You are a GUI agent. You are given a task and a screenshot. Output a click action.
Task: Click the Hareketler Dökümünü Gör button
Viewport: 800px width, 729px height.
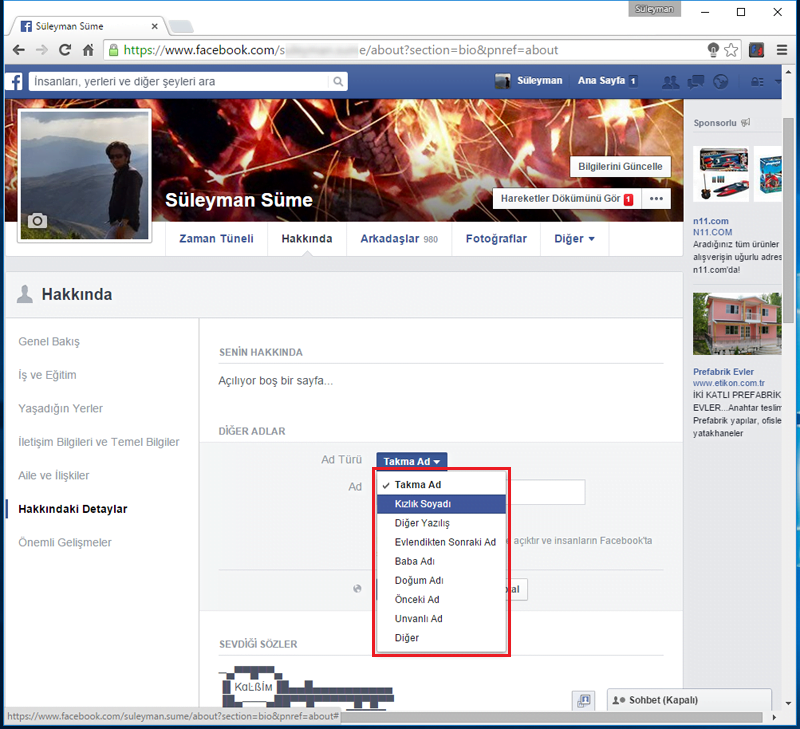click(x=565, y=198)
